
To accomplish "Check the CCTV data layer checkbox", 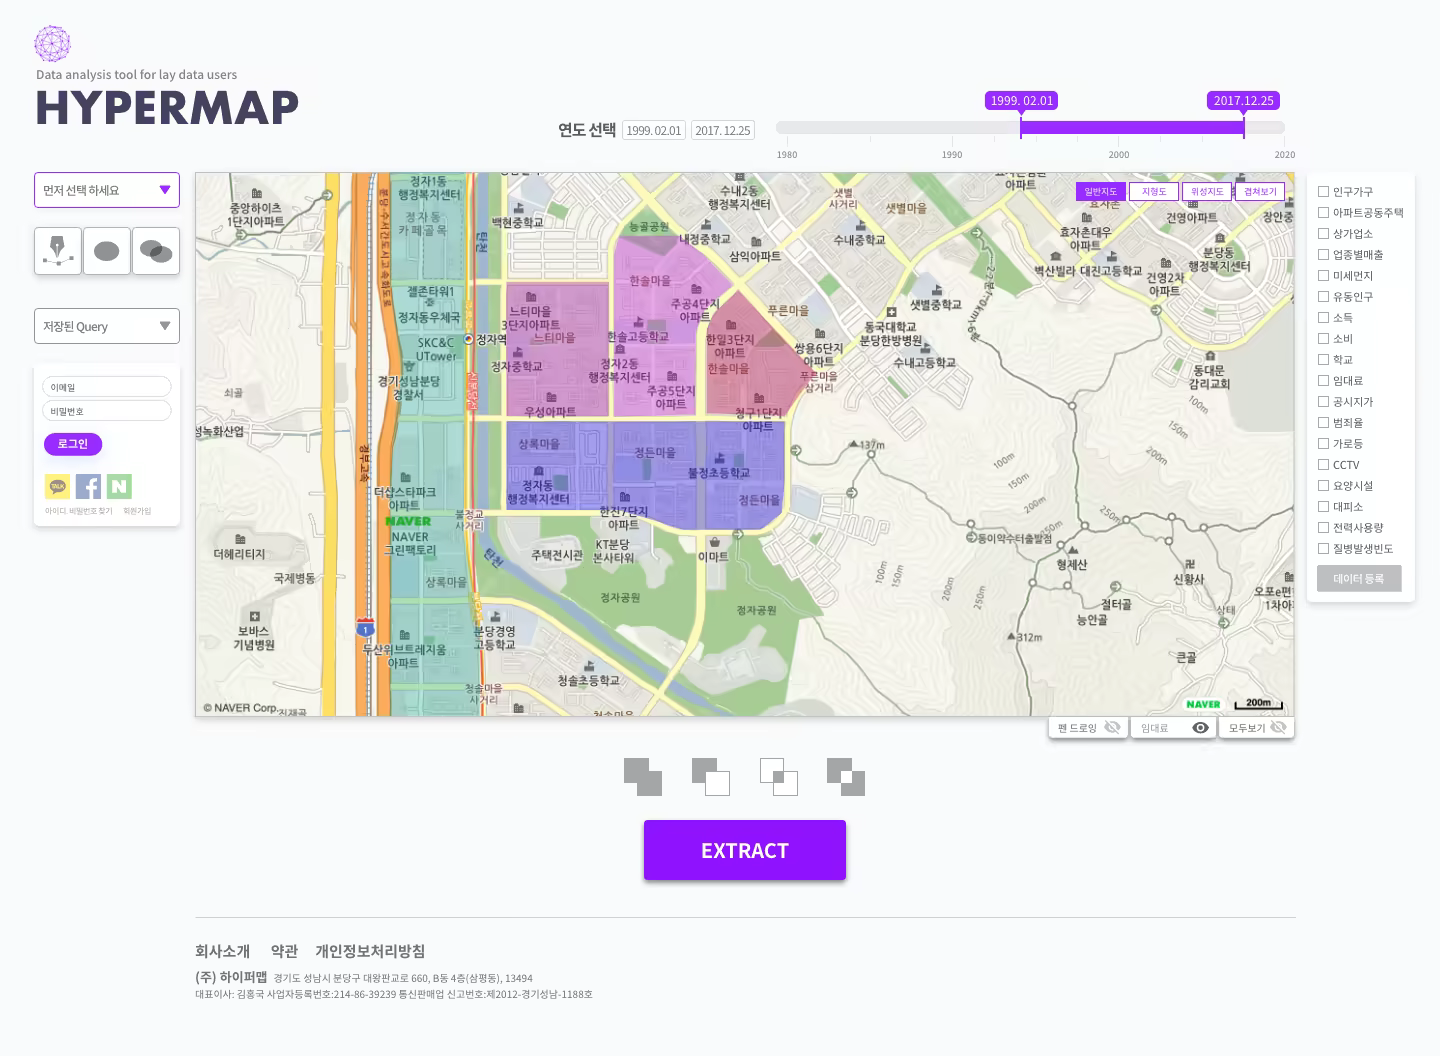I will click(1324, 464).
